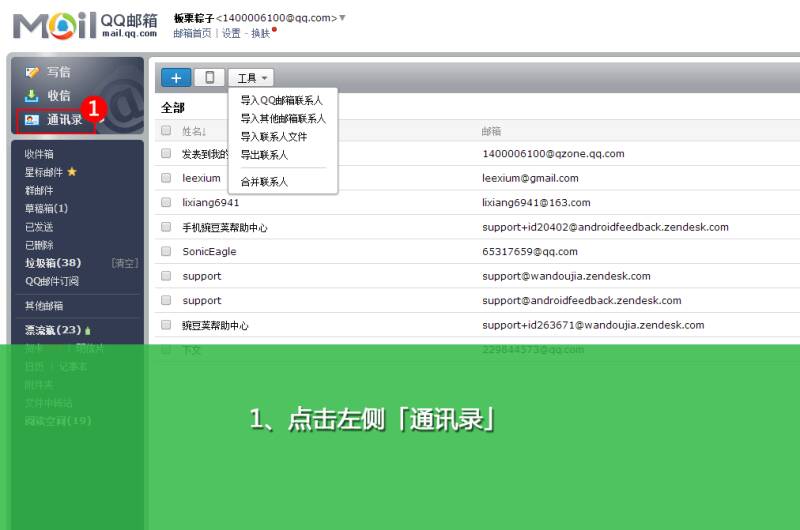The height and width of the screenshot is (530, 800).
Task: Click the 邮箱 column header
Action: pos(491,131)
